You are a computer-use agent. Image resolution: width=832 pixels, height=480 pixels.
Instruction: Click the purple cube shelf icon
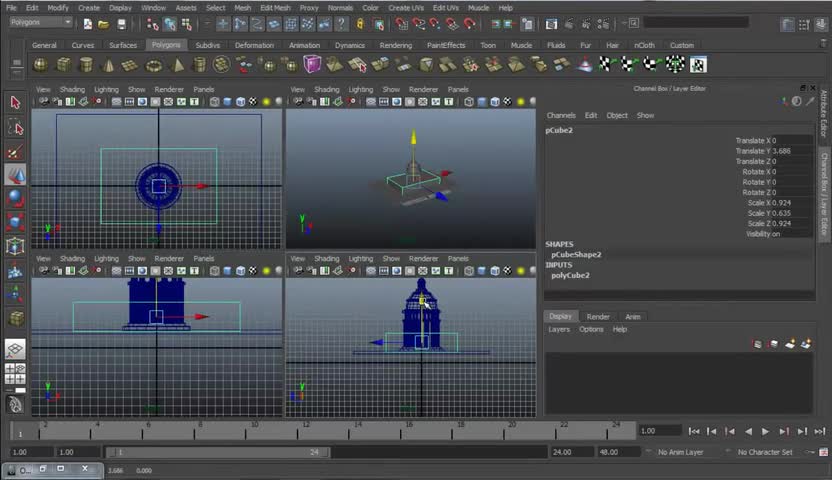pyautogui.click(x=313, y=65)
